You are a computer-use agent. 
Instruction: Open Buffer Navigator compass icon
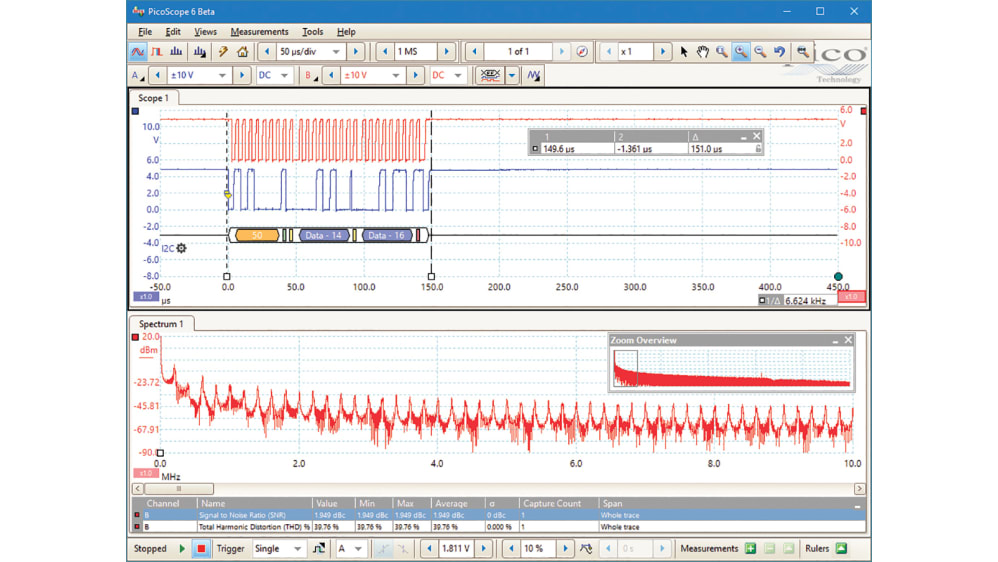pyautogui.click(x=582, y=52)
